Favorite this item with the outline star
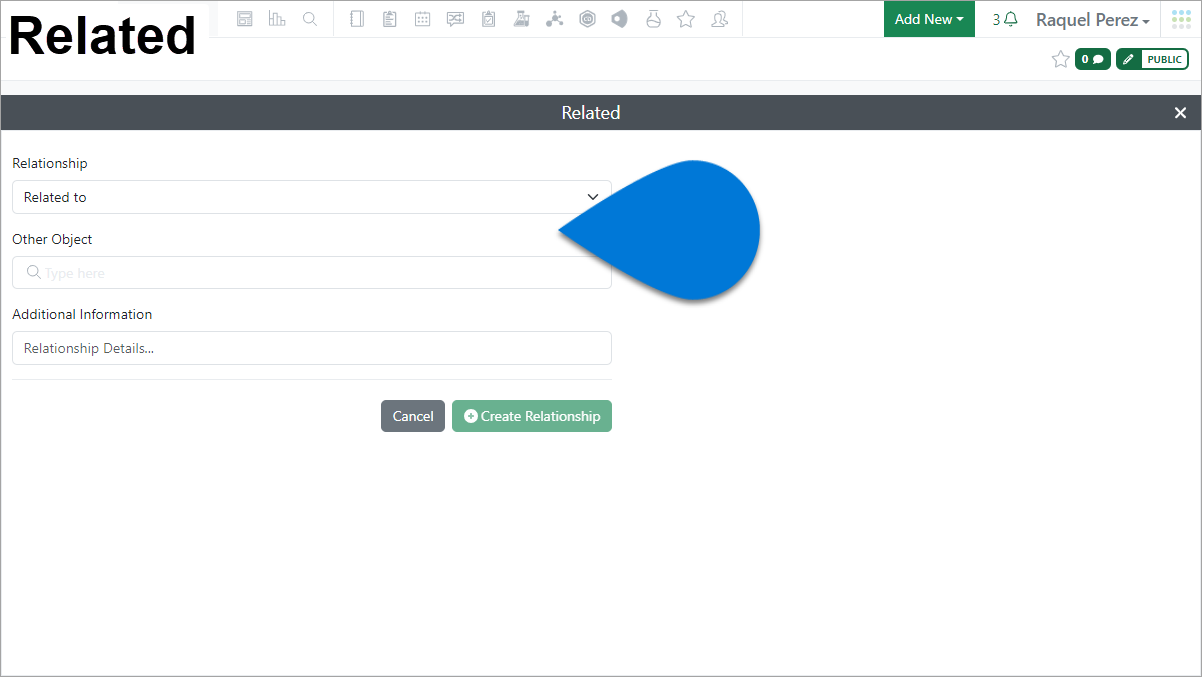 click(1061, 60)
